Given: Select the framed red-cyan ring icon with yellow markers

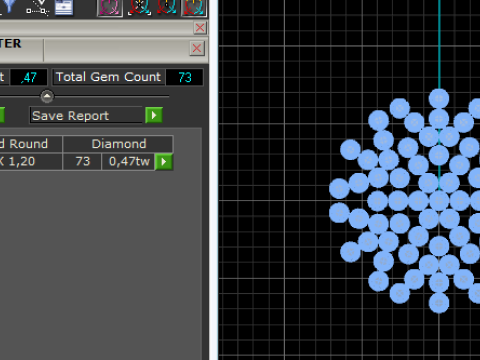Looking at the screenshot, I should point(194,8).
